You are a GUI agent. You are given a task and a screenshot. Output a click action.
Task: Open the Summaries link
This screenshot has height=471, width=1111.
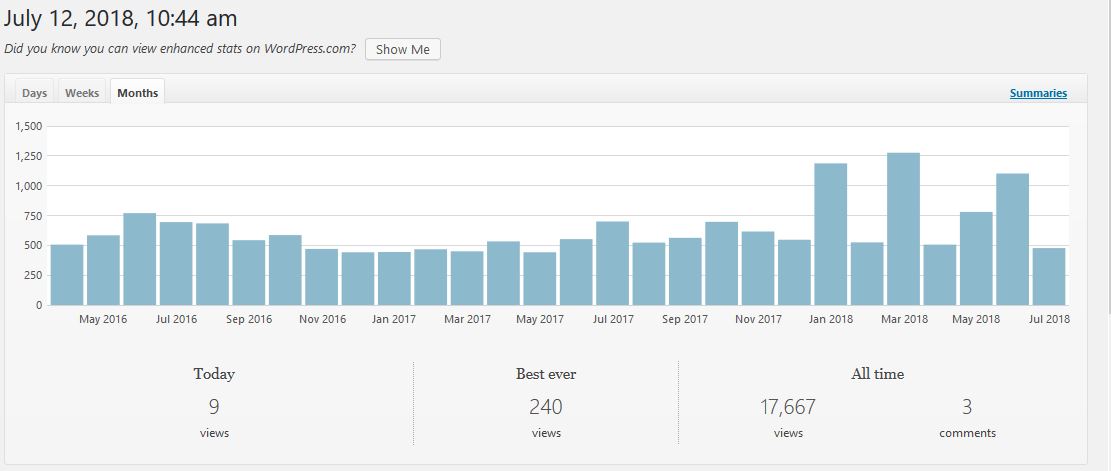[1038, 93]
